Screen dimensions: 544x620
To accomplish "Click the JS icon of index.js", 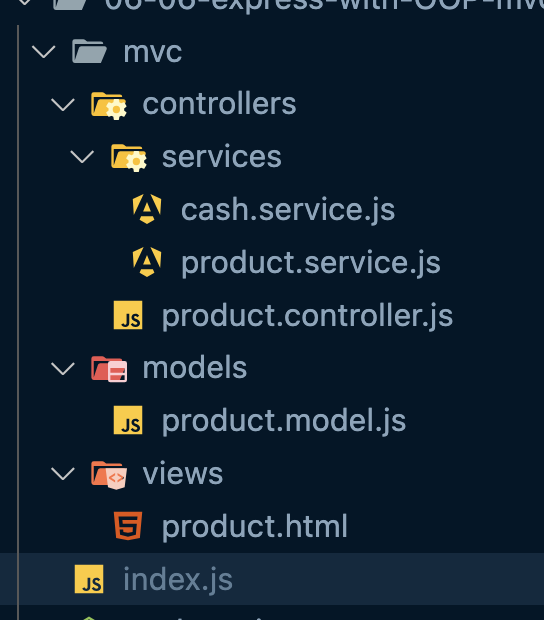I will (89, 579).
